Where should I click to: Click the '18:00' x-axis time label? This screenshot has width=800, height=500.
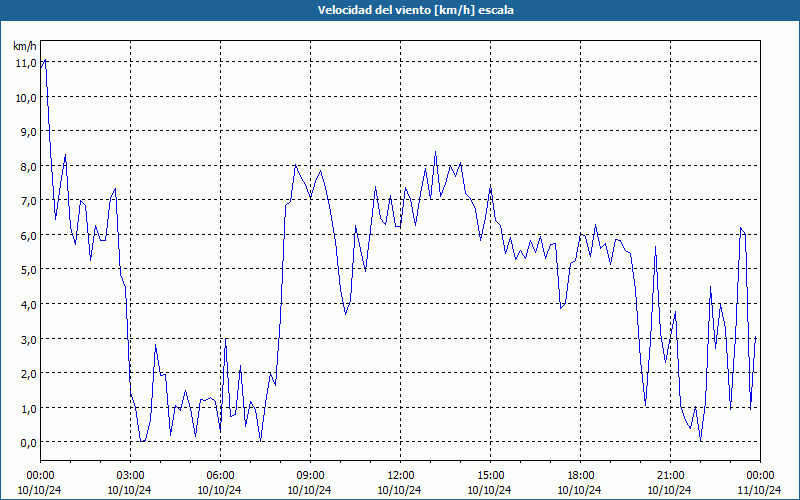(580, 476)
